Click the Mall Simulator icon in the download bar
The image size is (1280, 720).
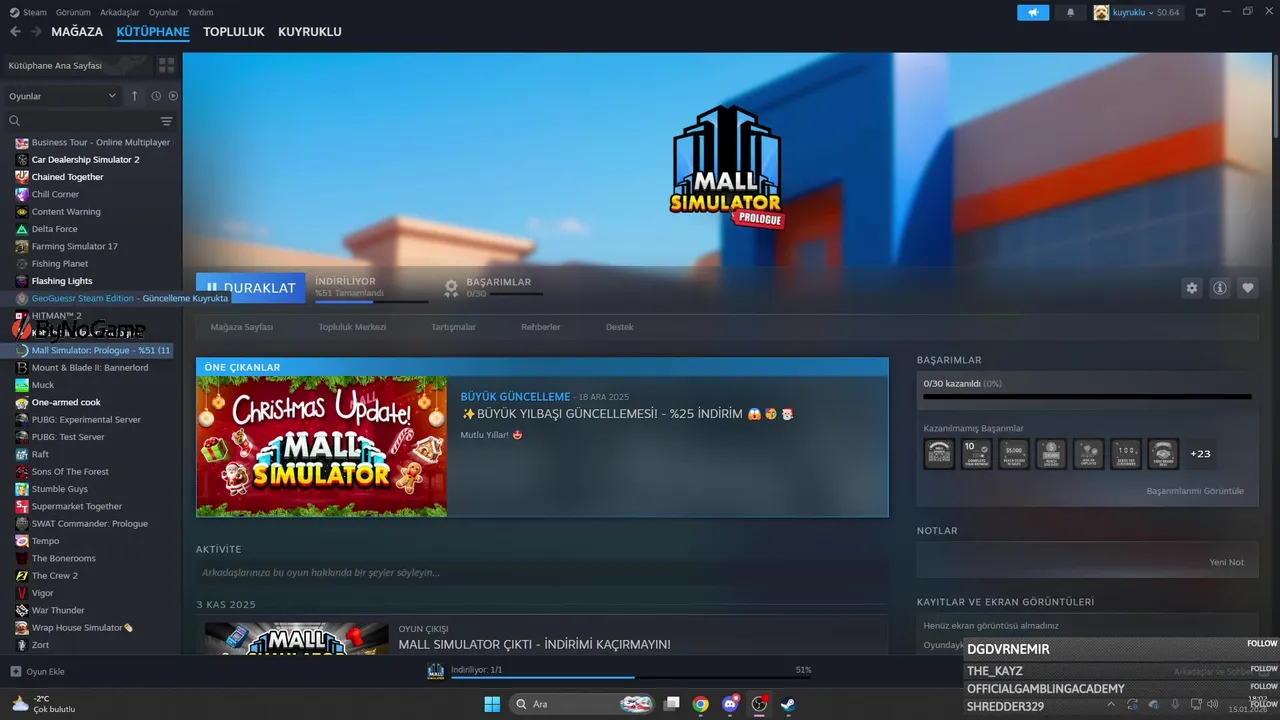point(435,671)
